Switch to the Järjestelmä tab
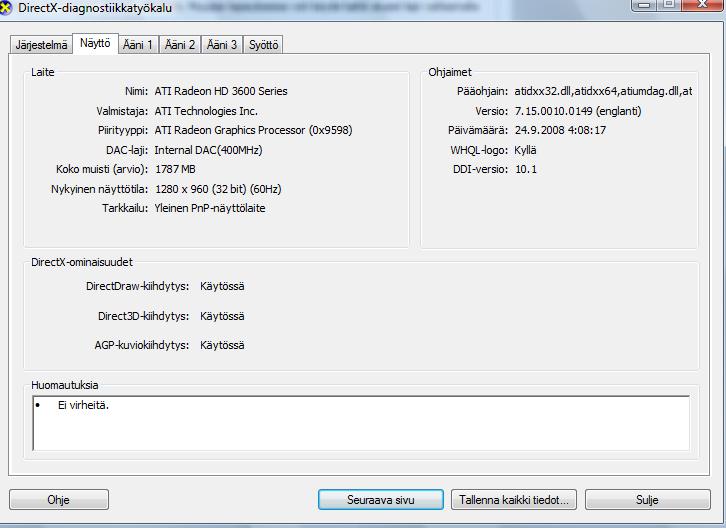 click(x=41, y=45)
